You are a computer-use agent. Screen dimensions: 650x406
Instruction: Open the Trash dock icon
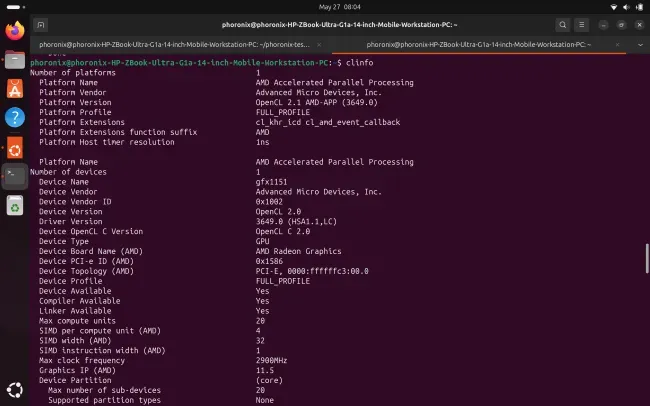tap(15, 205)
